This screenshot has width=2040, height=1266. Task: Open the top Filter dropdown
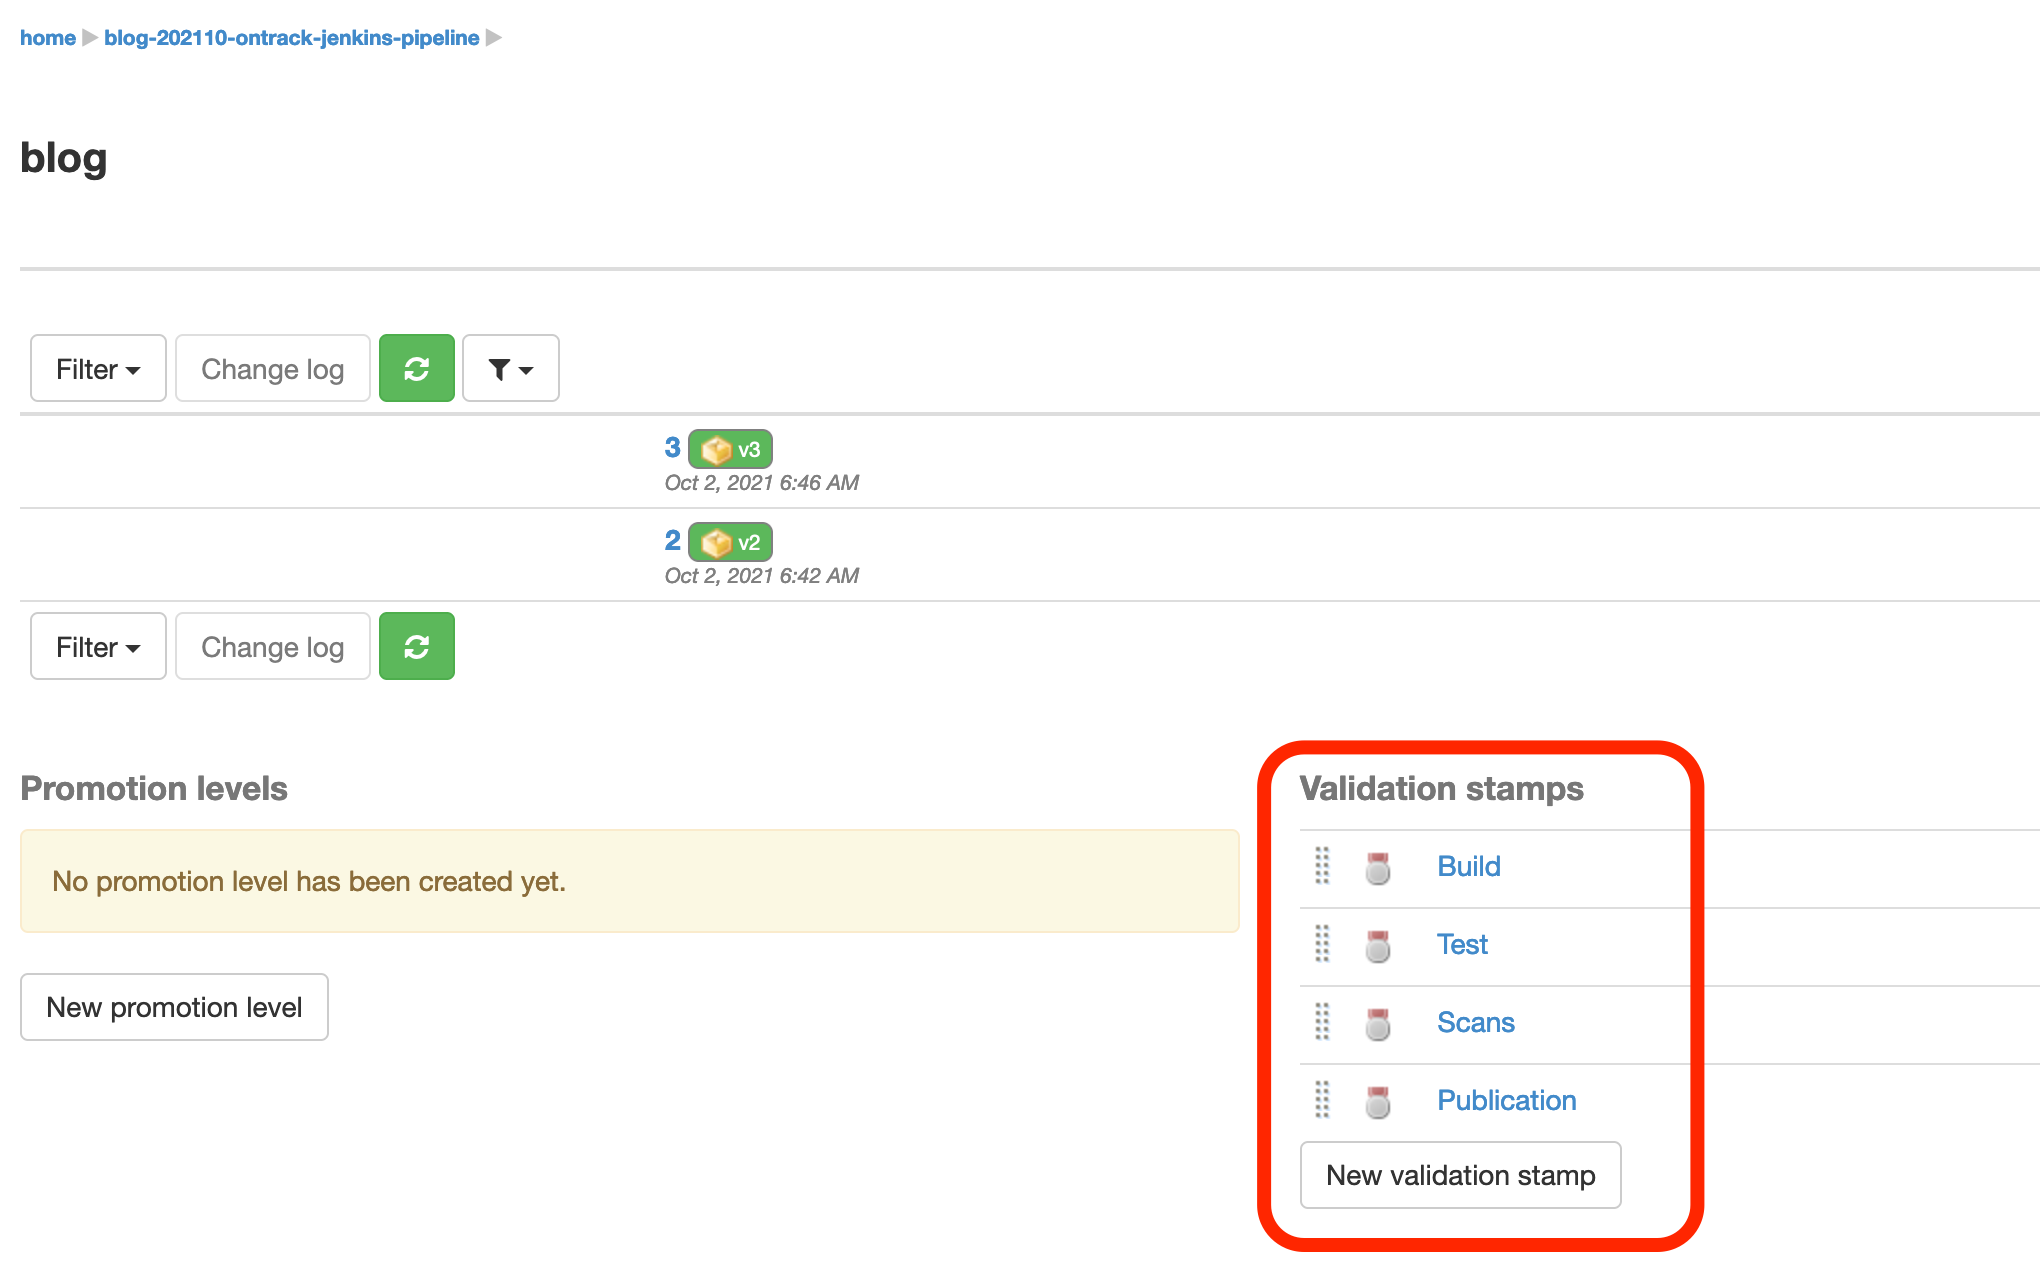pyautogui.click(x=98, y=369)
